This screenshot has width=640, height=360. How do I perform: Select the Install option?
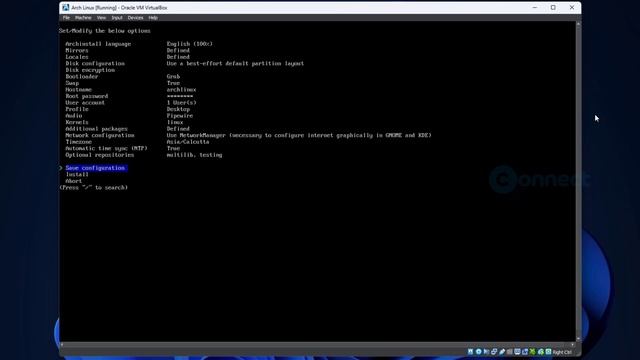coord(77,174)
